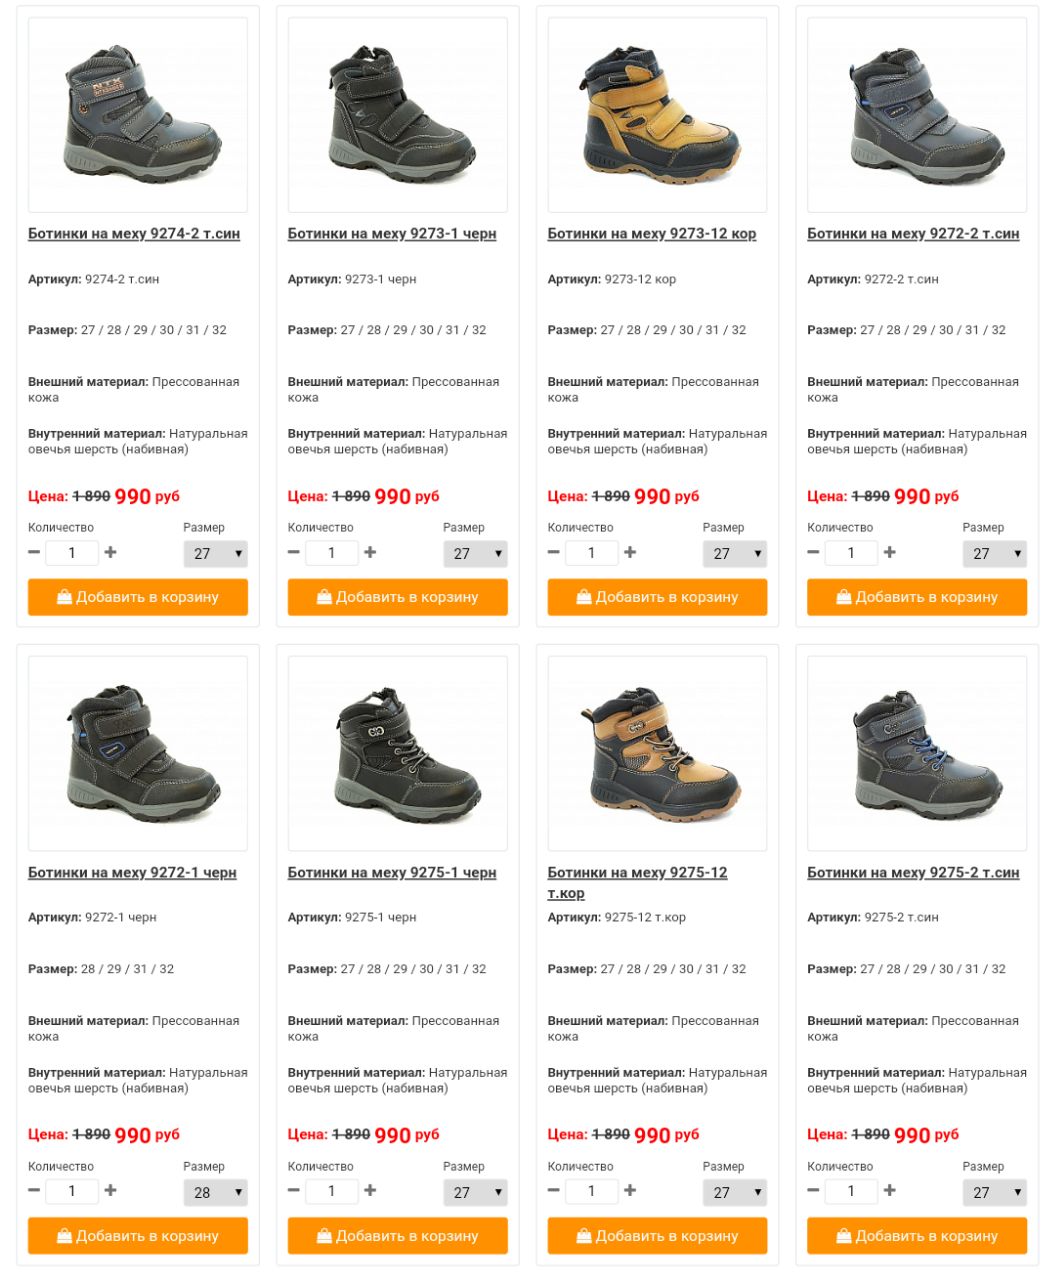Add 9273-1 черн boots to cart
Viewport: 1055px width, 1280px height.
point(398,597)
